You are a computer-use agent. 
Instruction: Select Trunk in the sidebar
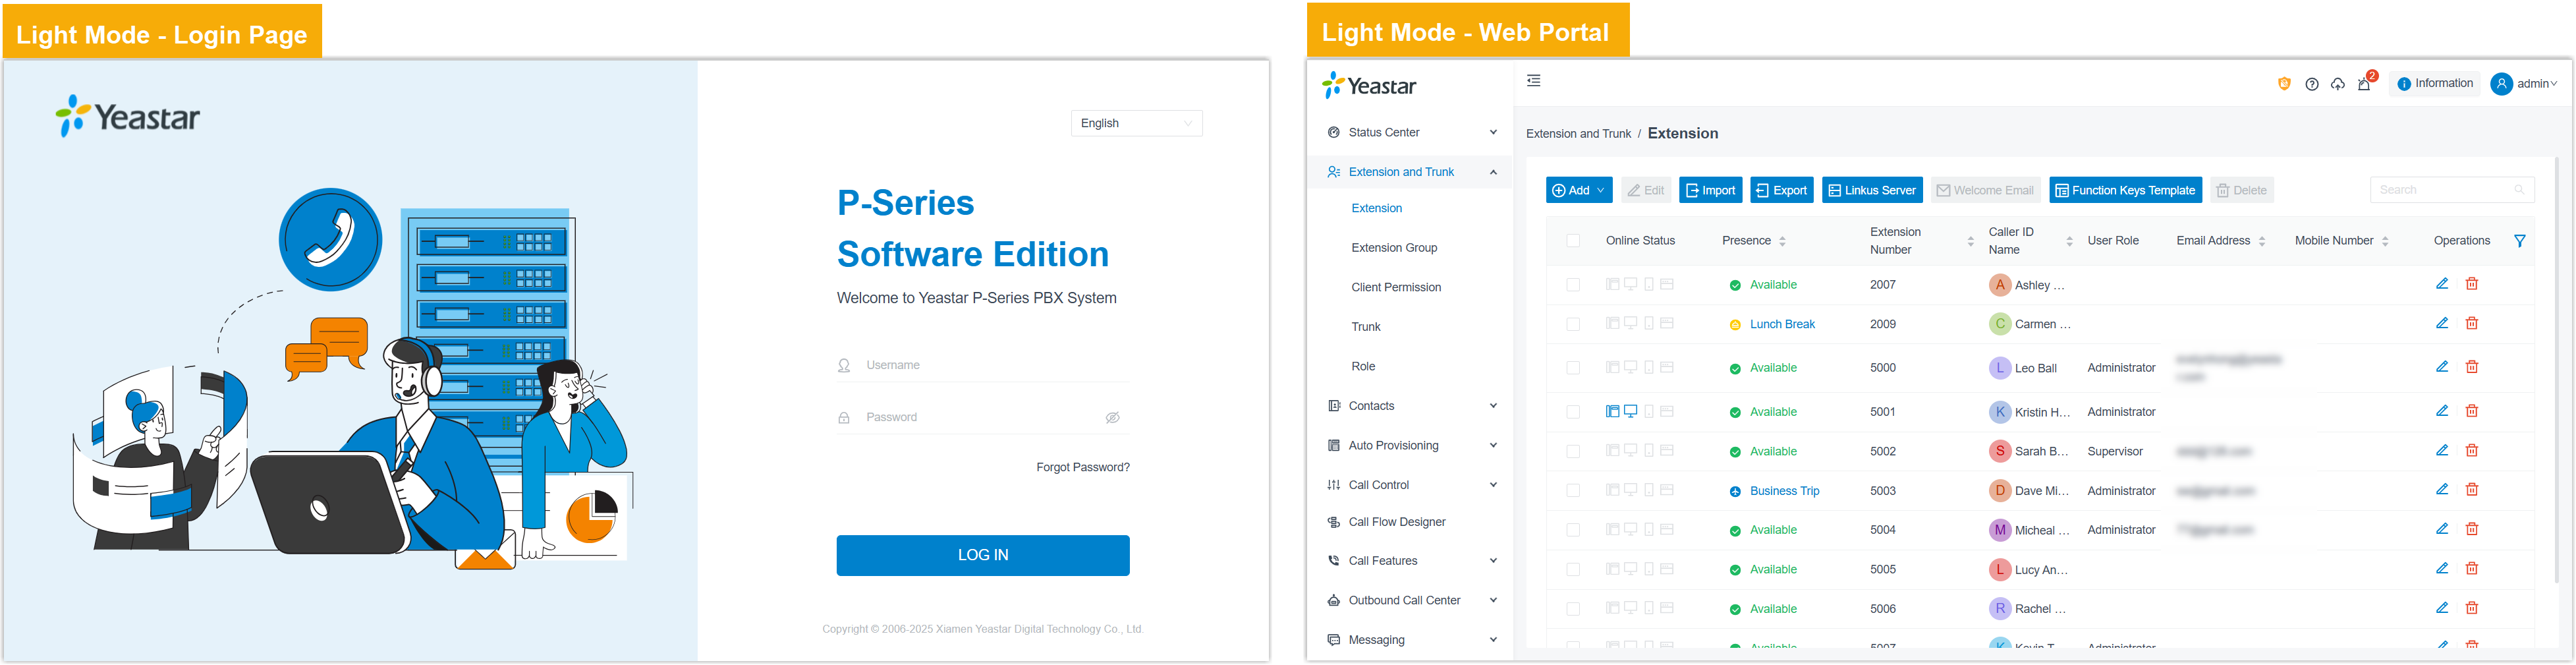coord(1365,327)
